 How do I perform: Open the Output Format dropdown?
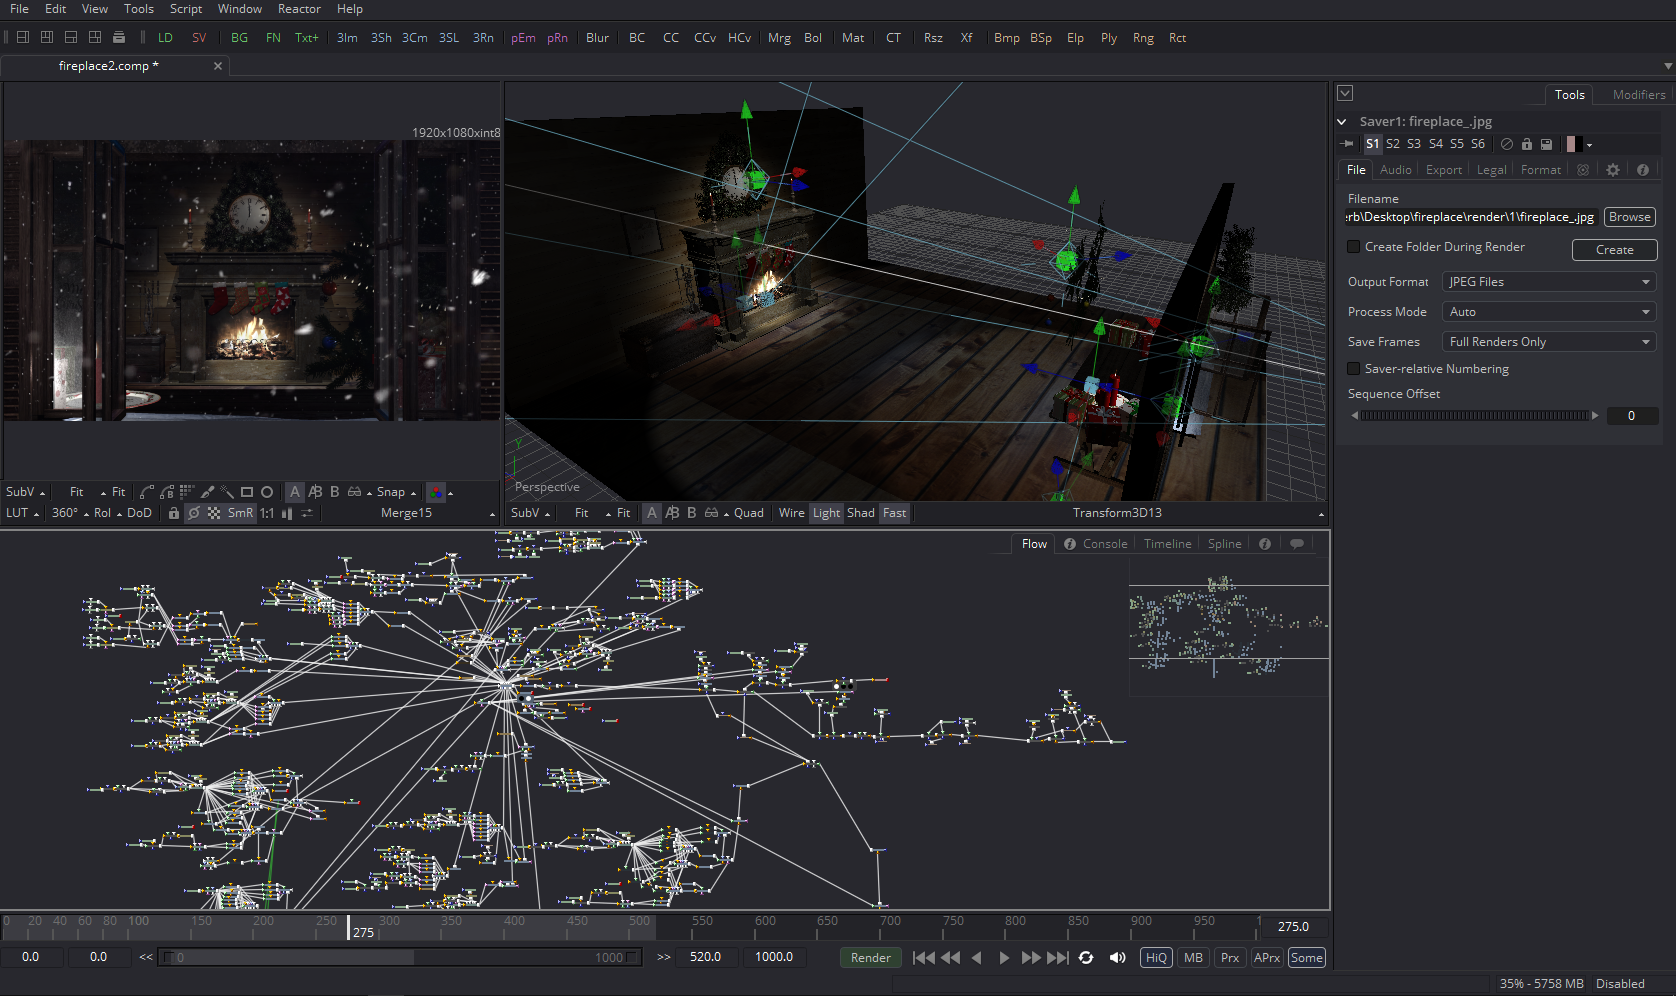[x=1548, y=281]
